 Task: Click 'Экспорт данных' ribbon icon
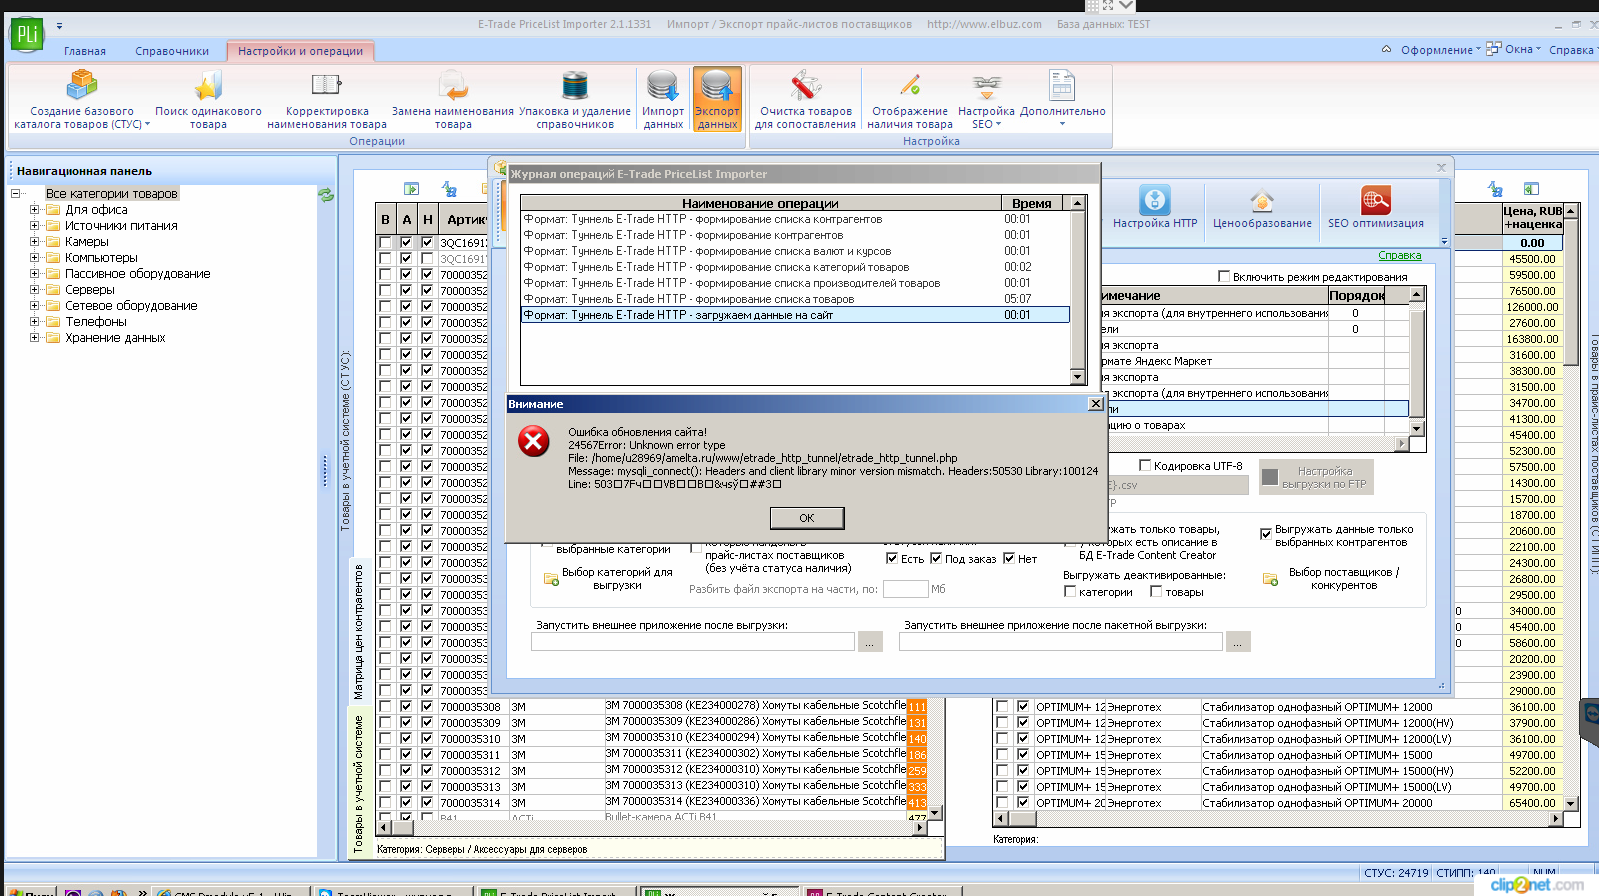click(717, 99)
